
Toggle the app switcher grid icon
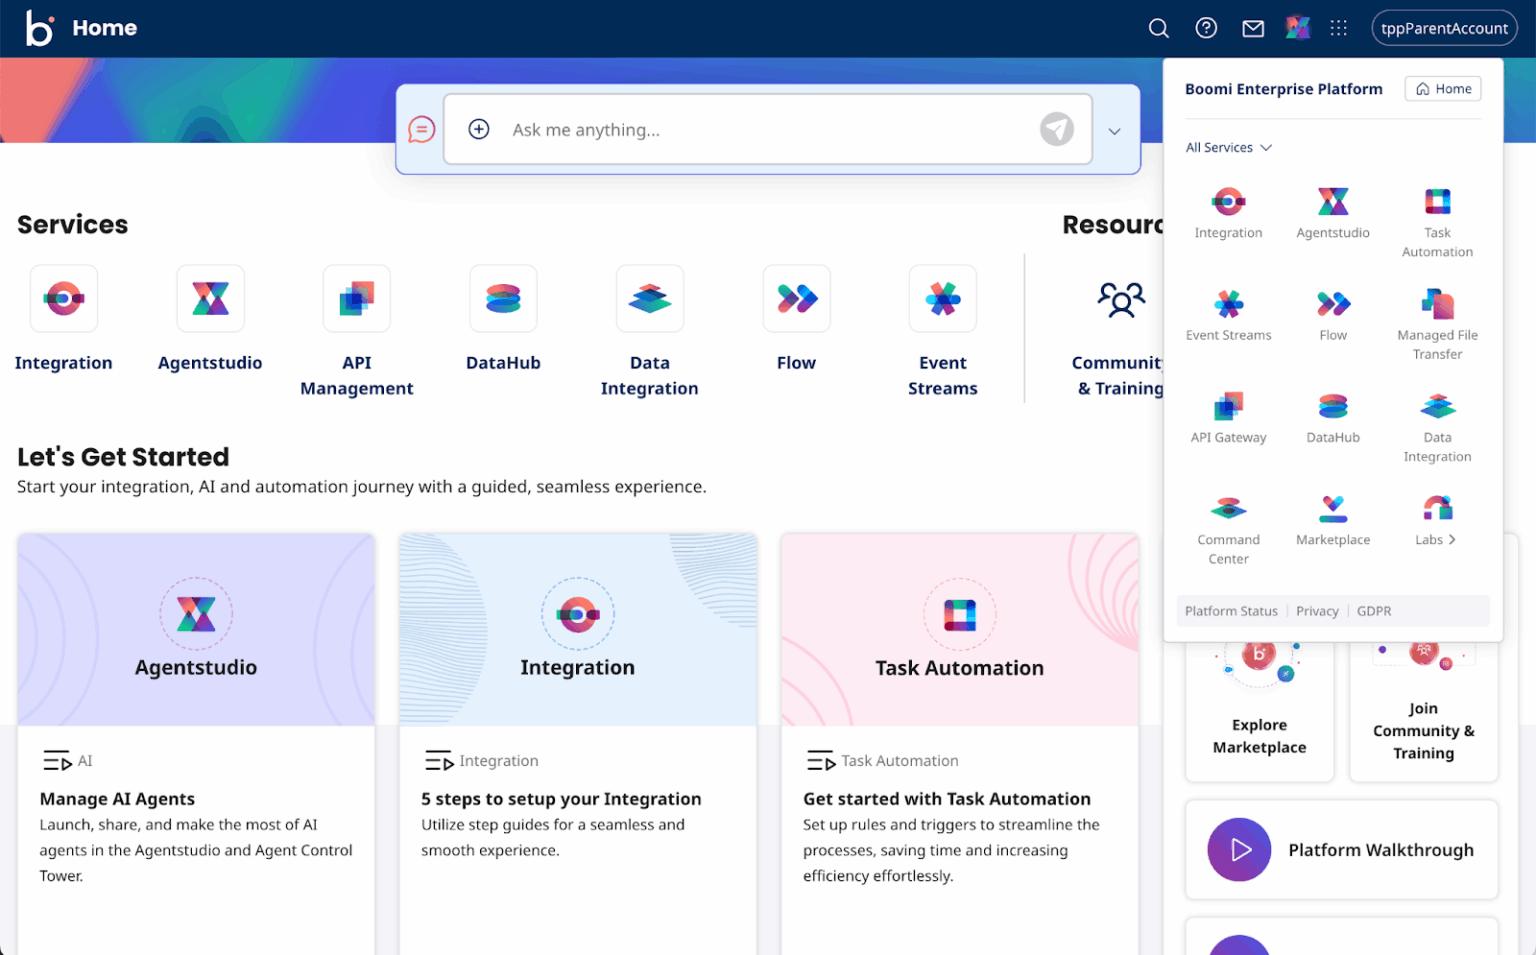point(1339,28)
